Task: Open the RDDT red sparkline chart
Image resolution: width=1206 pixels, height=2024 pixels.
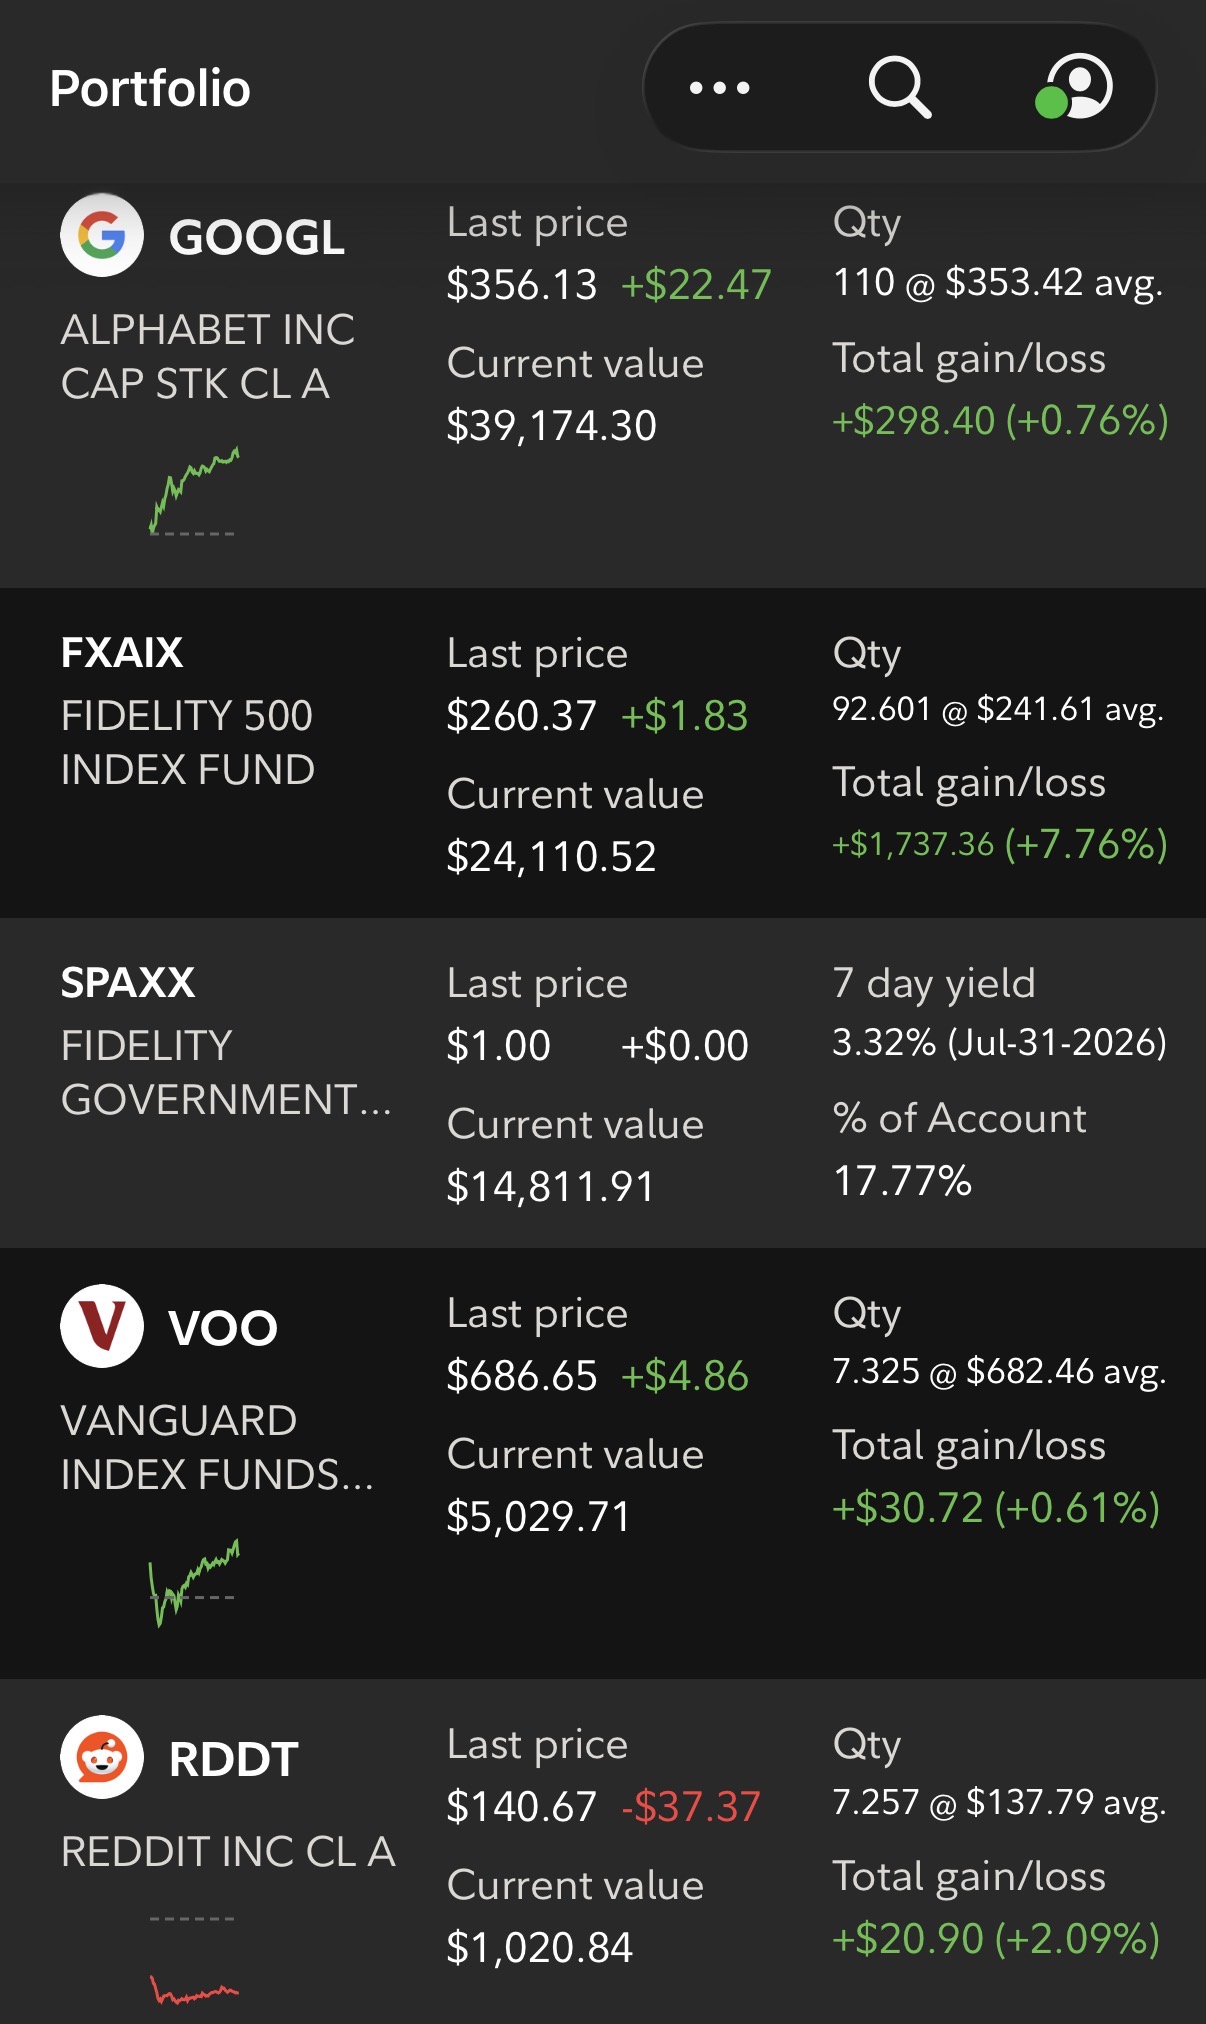Action: point(193,1960)
